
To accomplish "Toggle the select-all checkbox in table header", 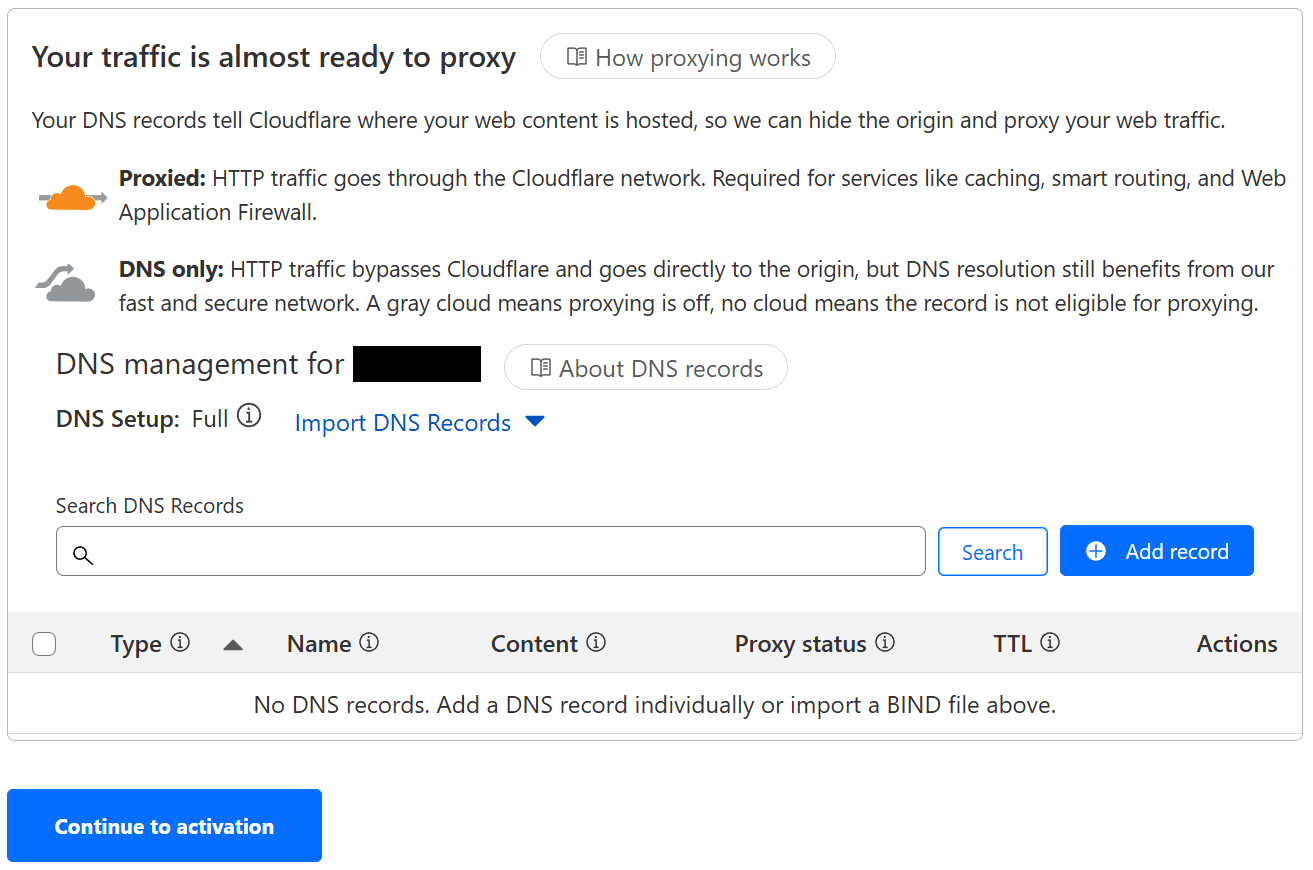I will coord(44,644).
